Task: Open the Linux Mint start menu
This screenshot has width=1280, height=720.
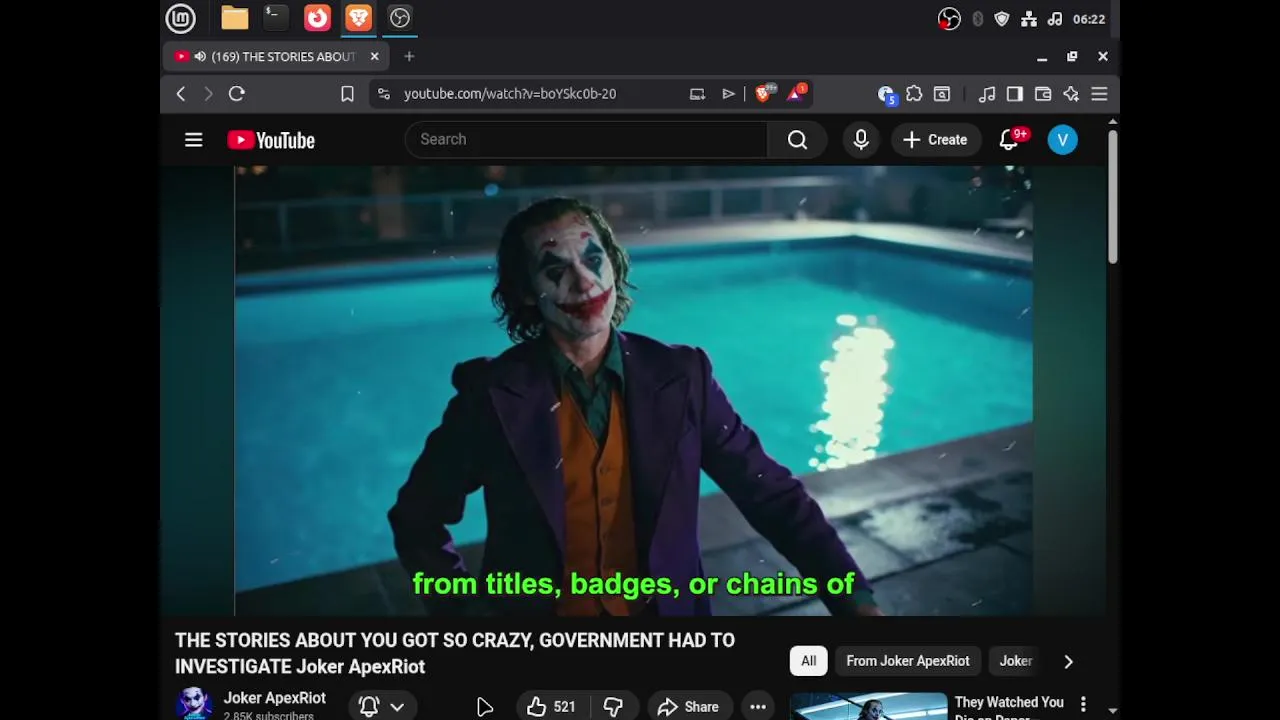Action: (x=180, y=18)
